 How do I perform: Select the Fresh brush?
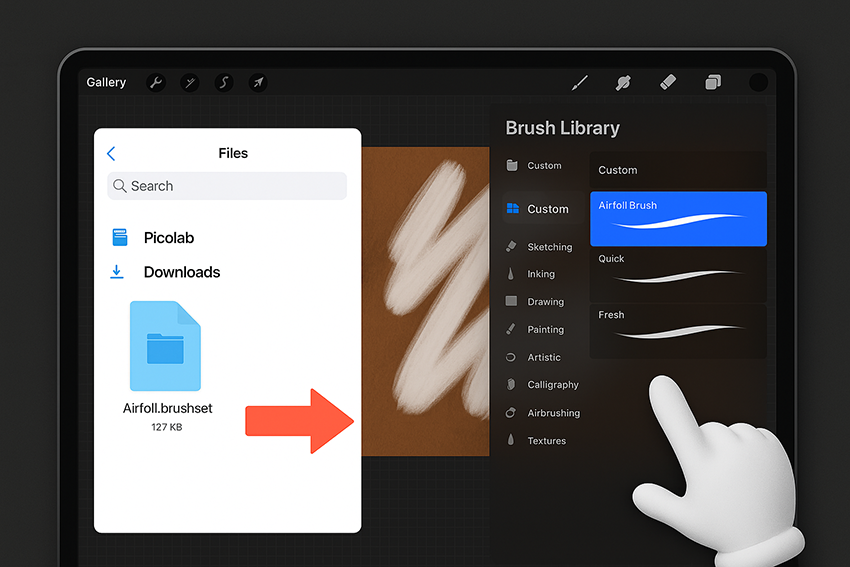click(678, 331)
